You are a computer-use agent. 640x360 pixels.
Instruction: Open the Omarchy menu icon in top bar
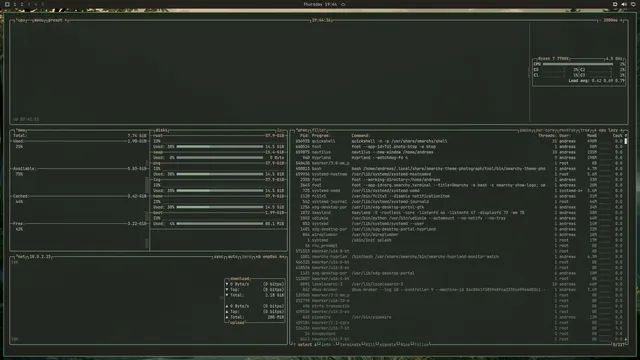pos(7,4)
